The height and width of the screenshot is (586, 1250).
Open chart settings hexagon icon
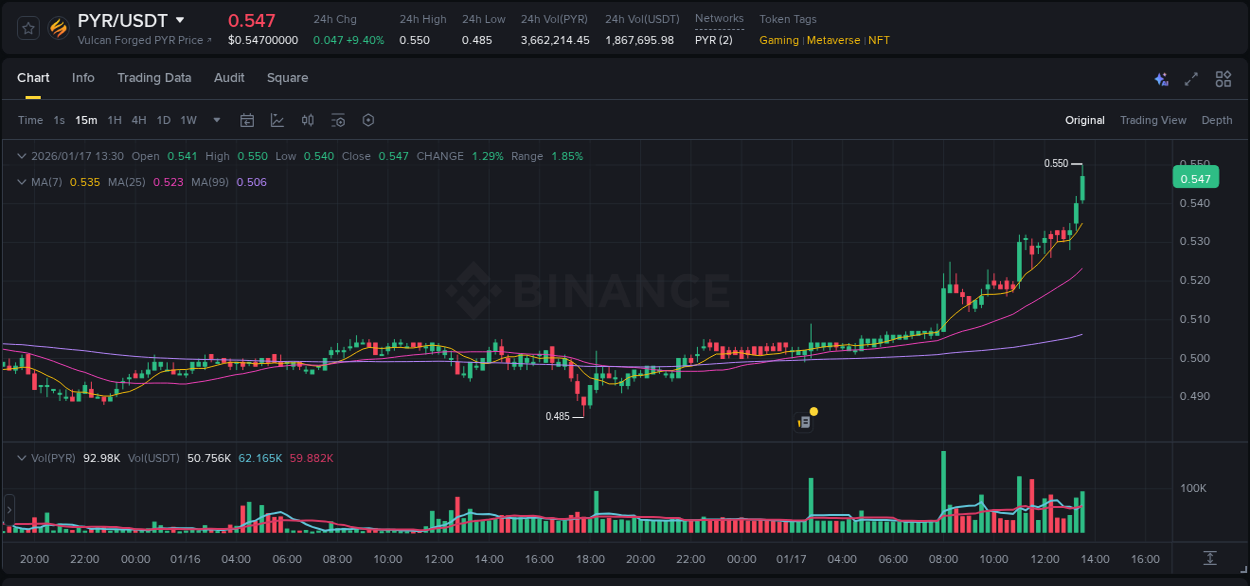(368, 120)
